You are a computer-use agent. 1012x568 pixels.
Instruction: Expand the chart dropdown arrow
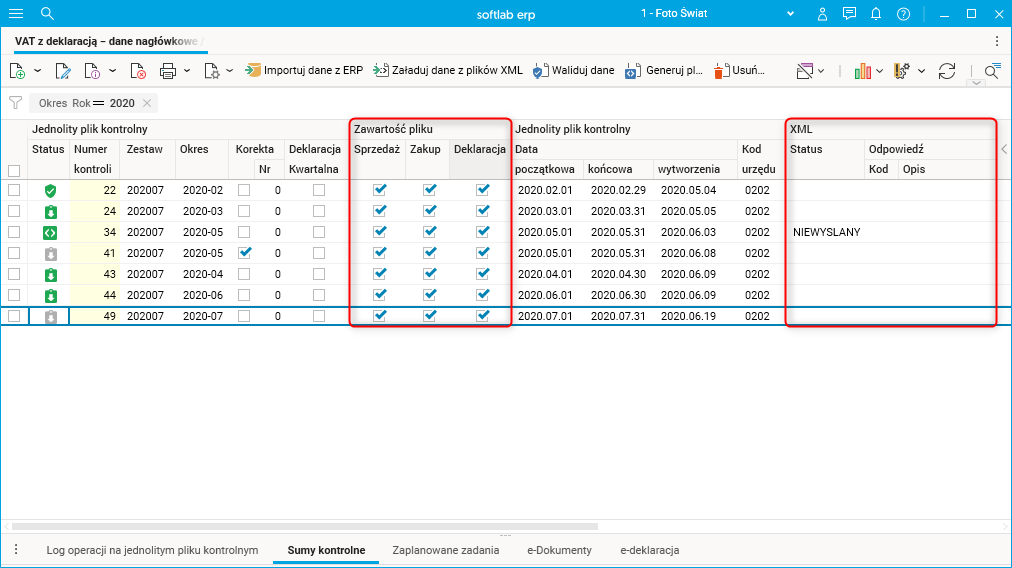click(x=879, y=70)
